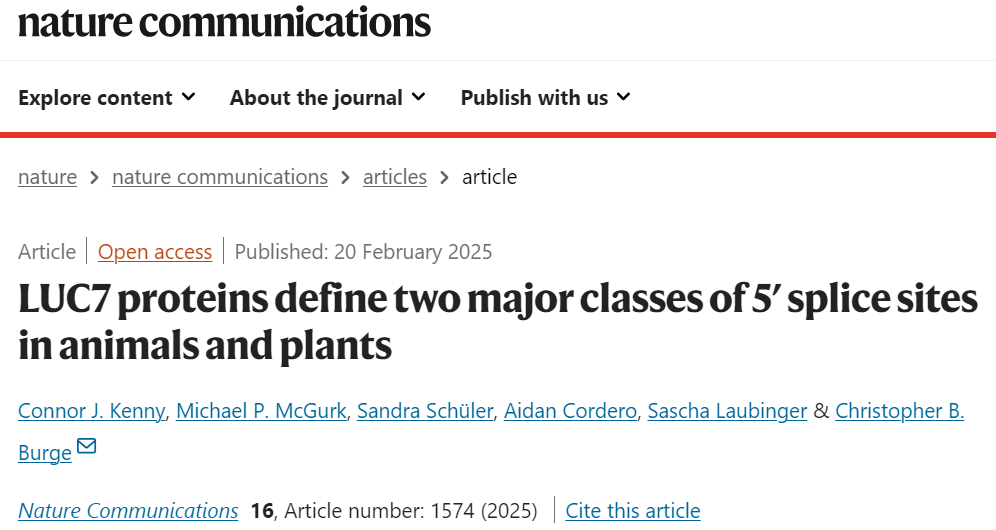Screen dimensions: 996x530
Task: Open the Publish with us menu
Action: 546,97
